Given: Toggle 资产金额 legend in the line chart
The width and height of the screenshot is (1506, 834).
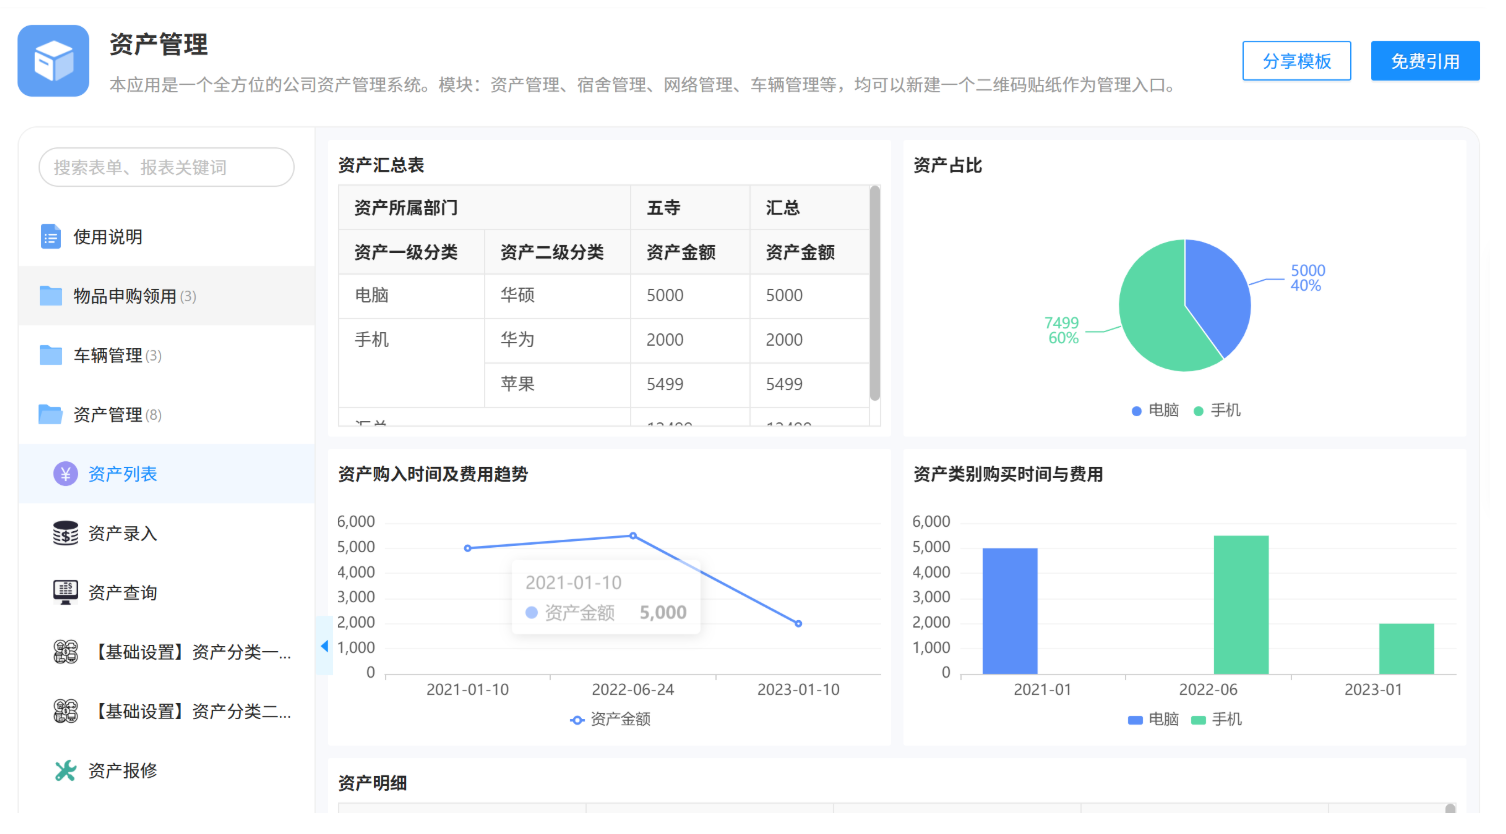Looking at the screenshot, I should pyautogui.click(x=610, y=719).
